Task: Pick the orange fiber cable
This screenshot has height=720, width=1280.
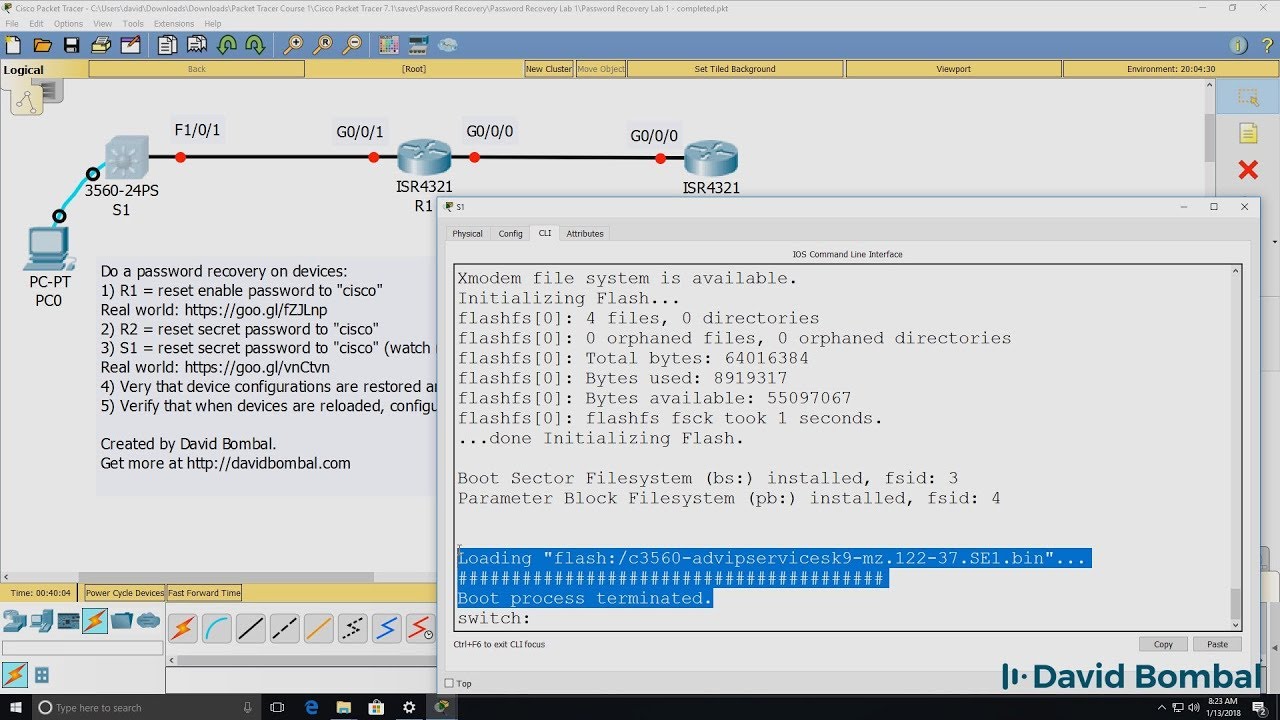Action: [319, 628]
